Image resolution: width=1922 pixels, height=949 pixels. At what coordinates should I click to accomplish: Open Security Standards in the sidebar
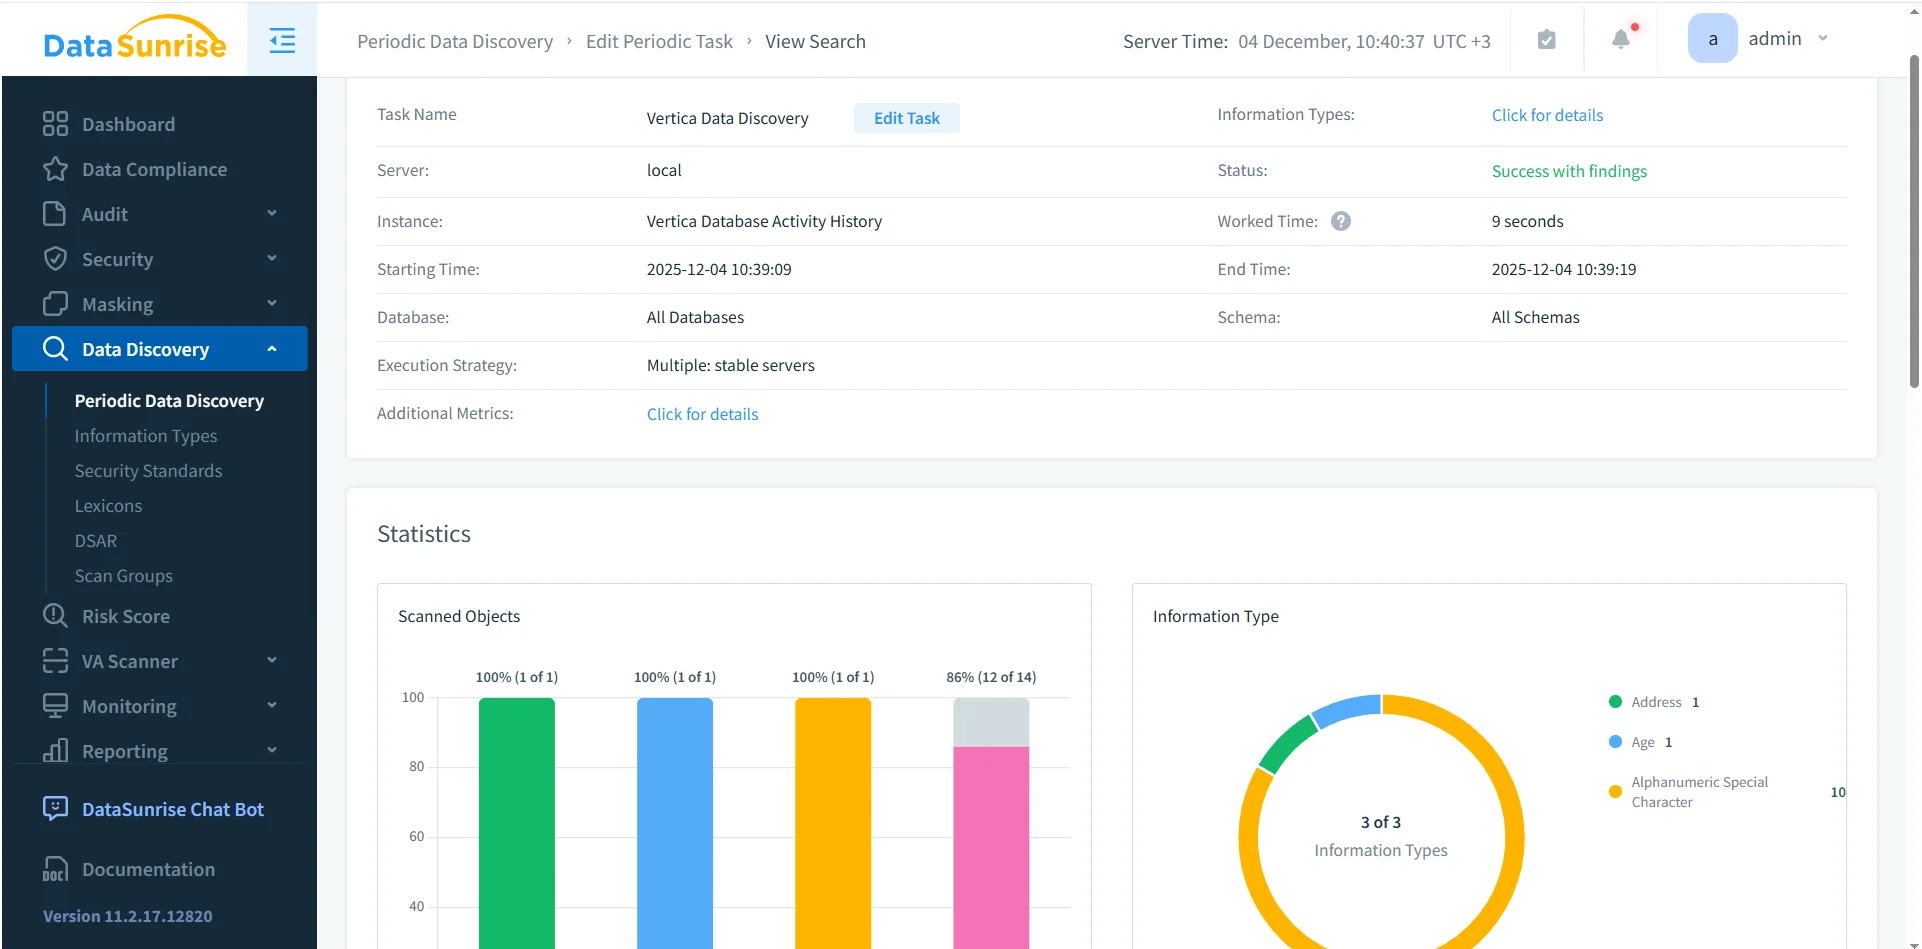point(148,470)
